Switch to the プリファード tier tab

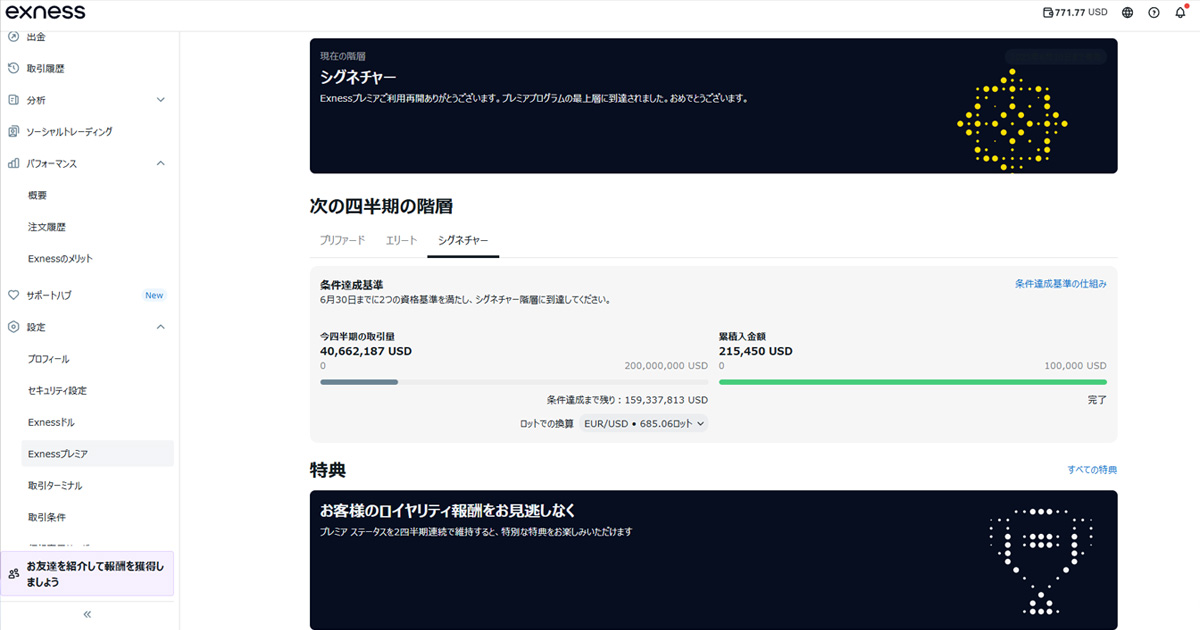[x=342, y=241]
